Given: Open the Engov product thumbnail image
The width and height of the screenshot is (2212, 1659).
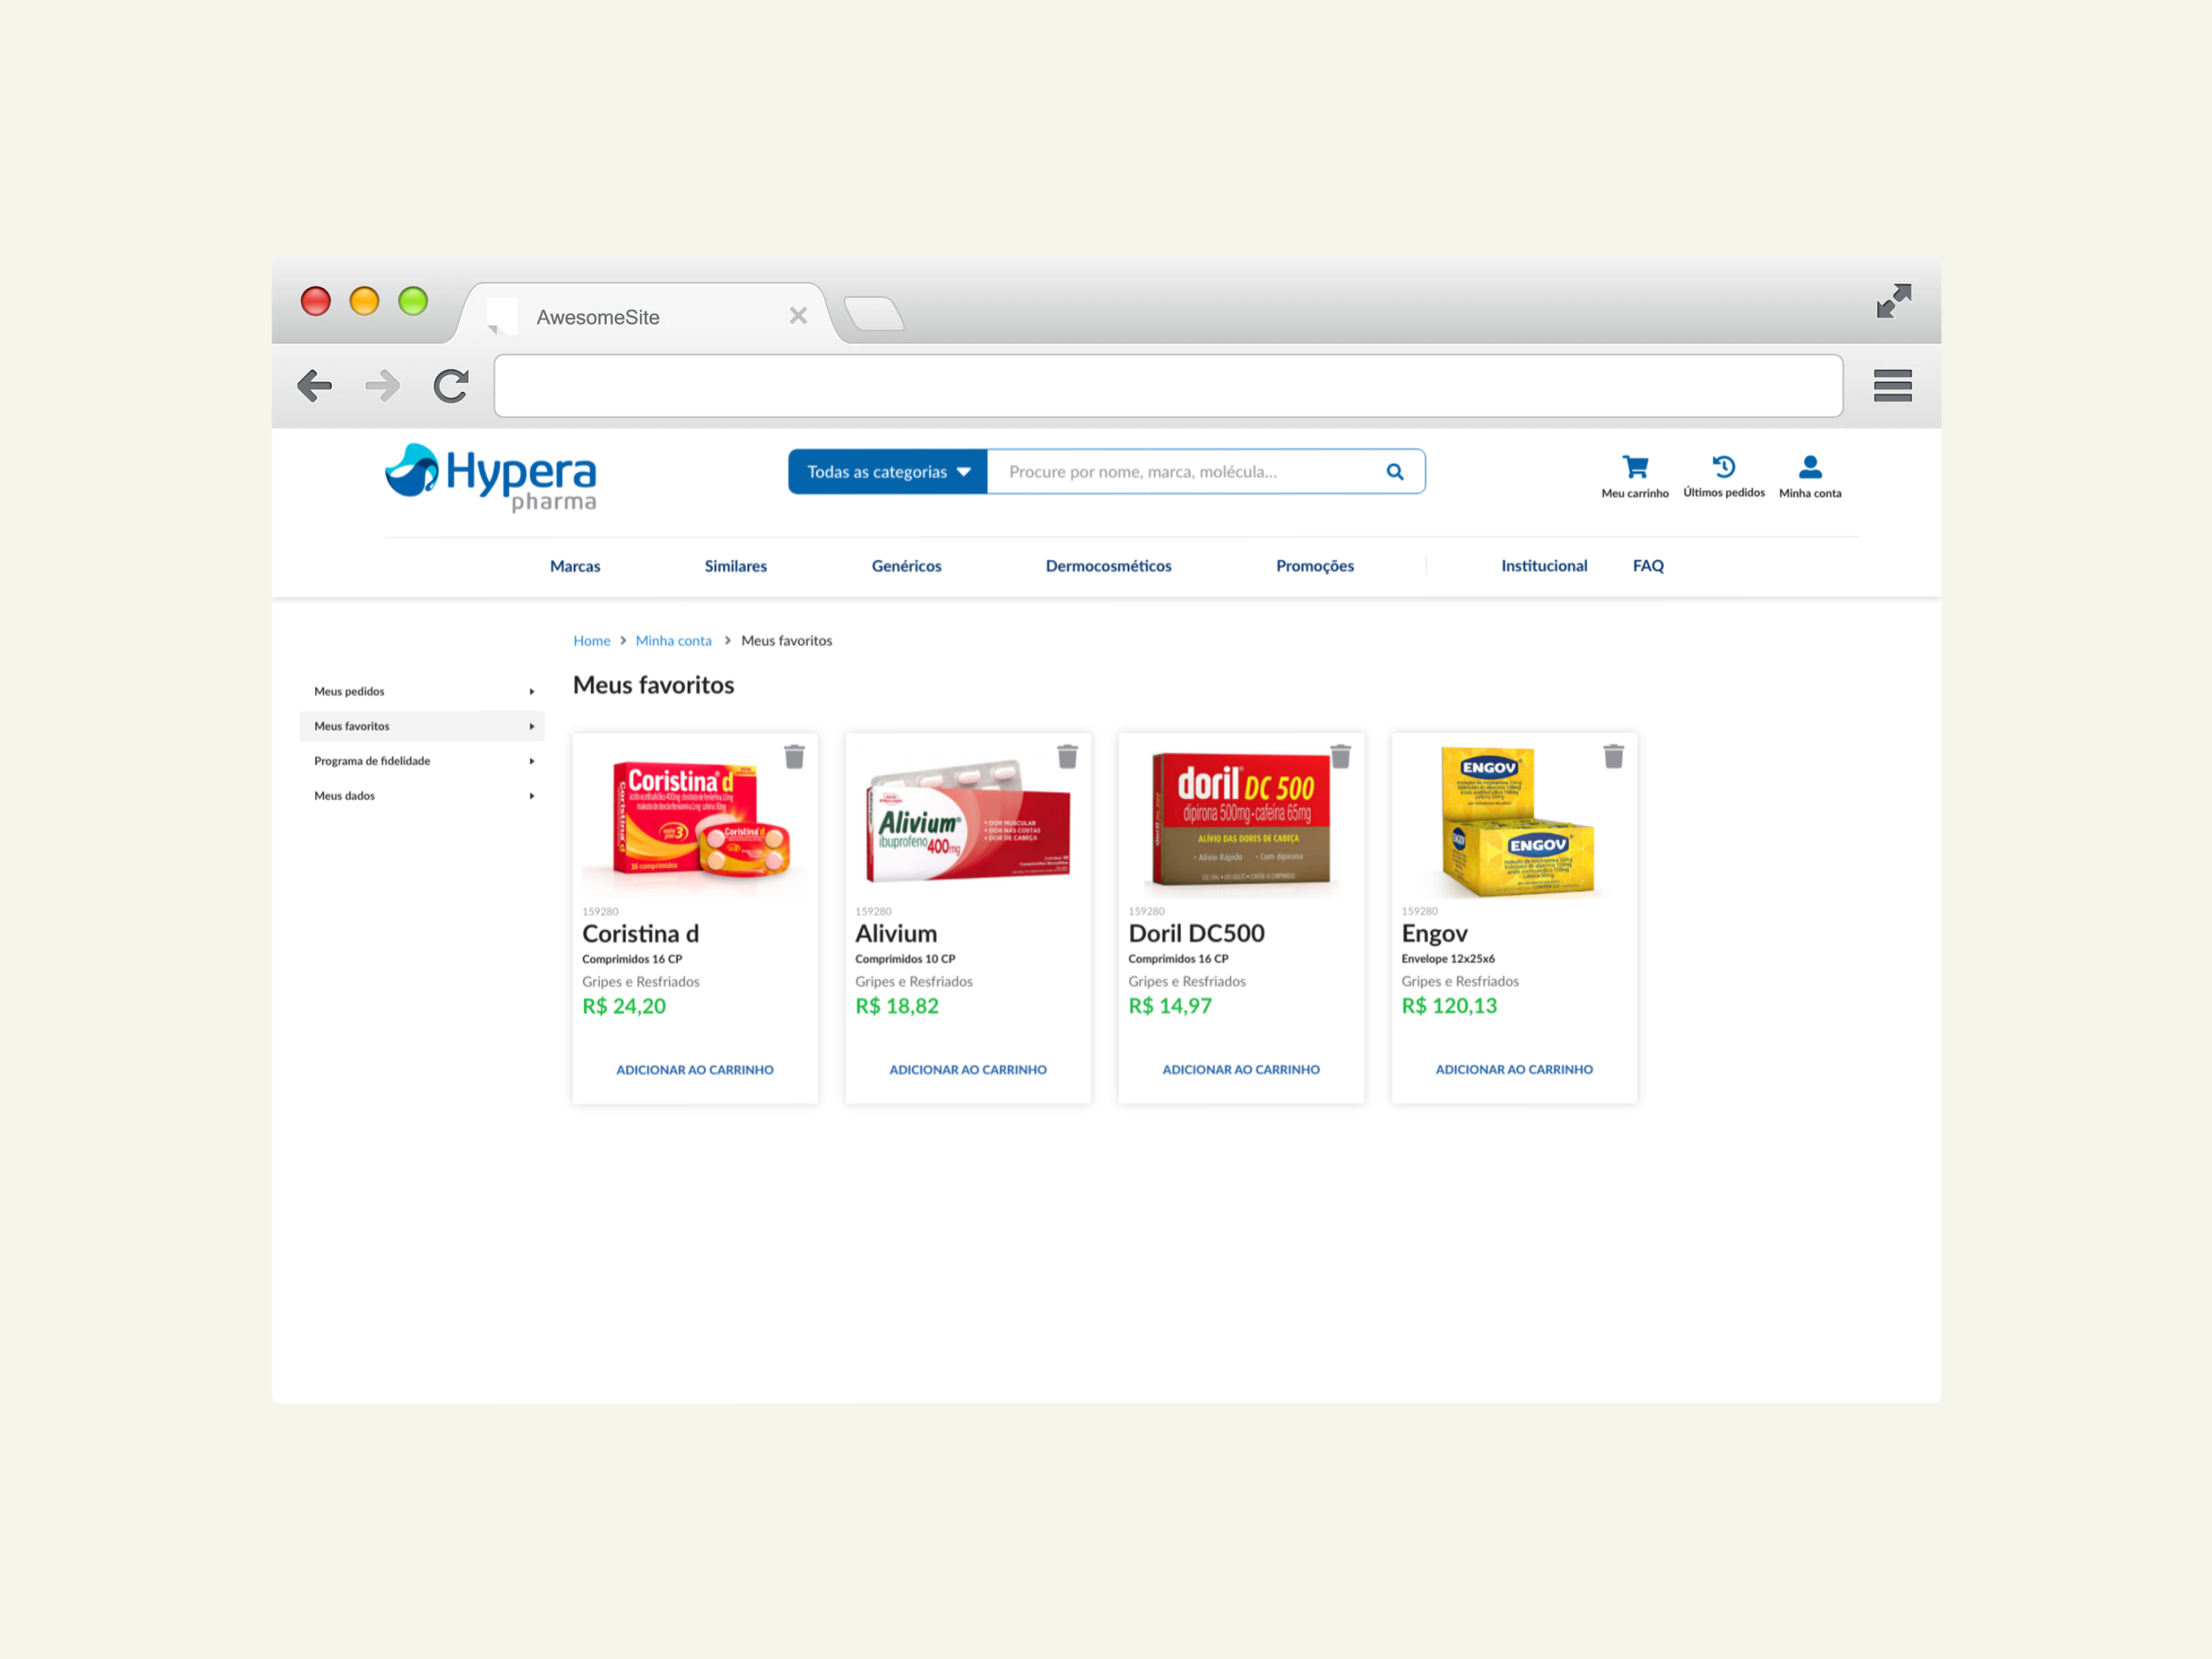Looking at the screenshot, I should click(x=1514, y=820).
